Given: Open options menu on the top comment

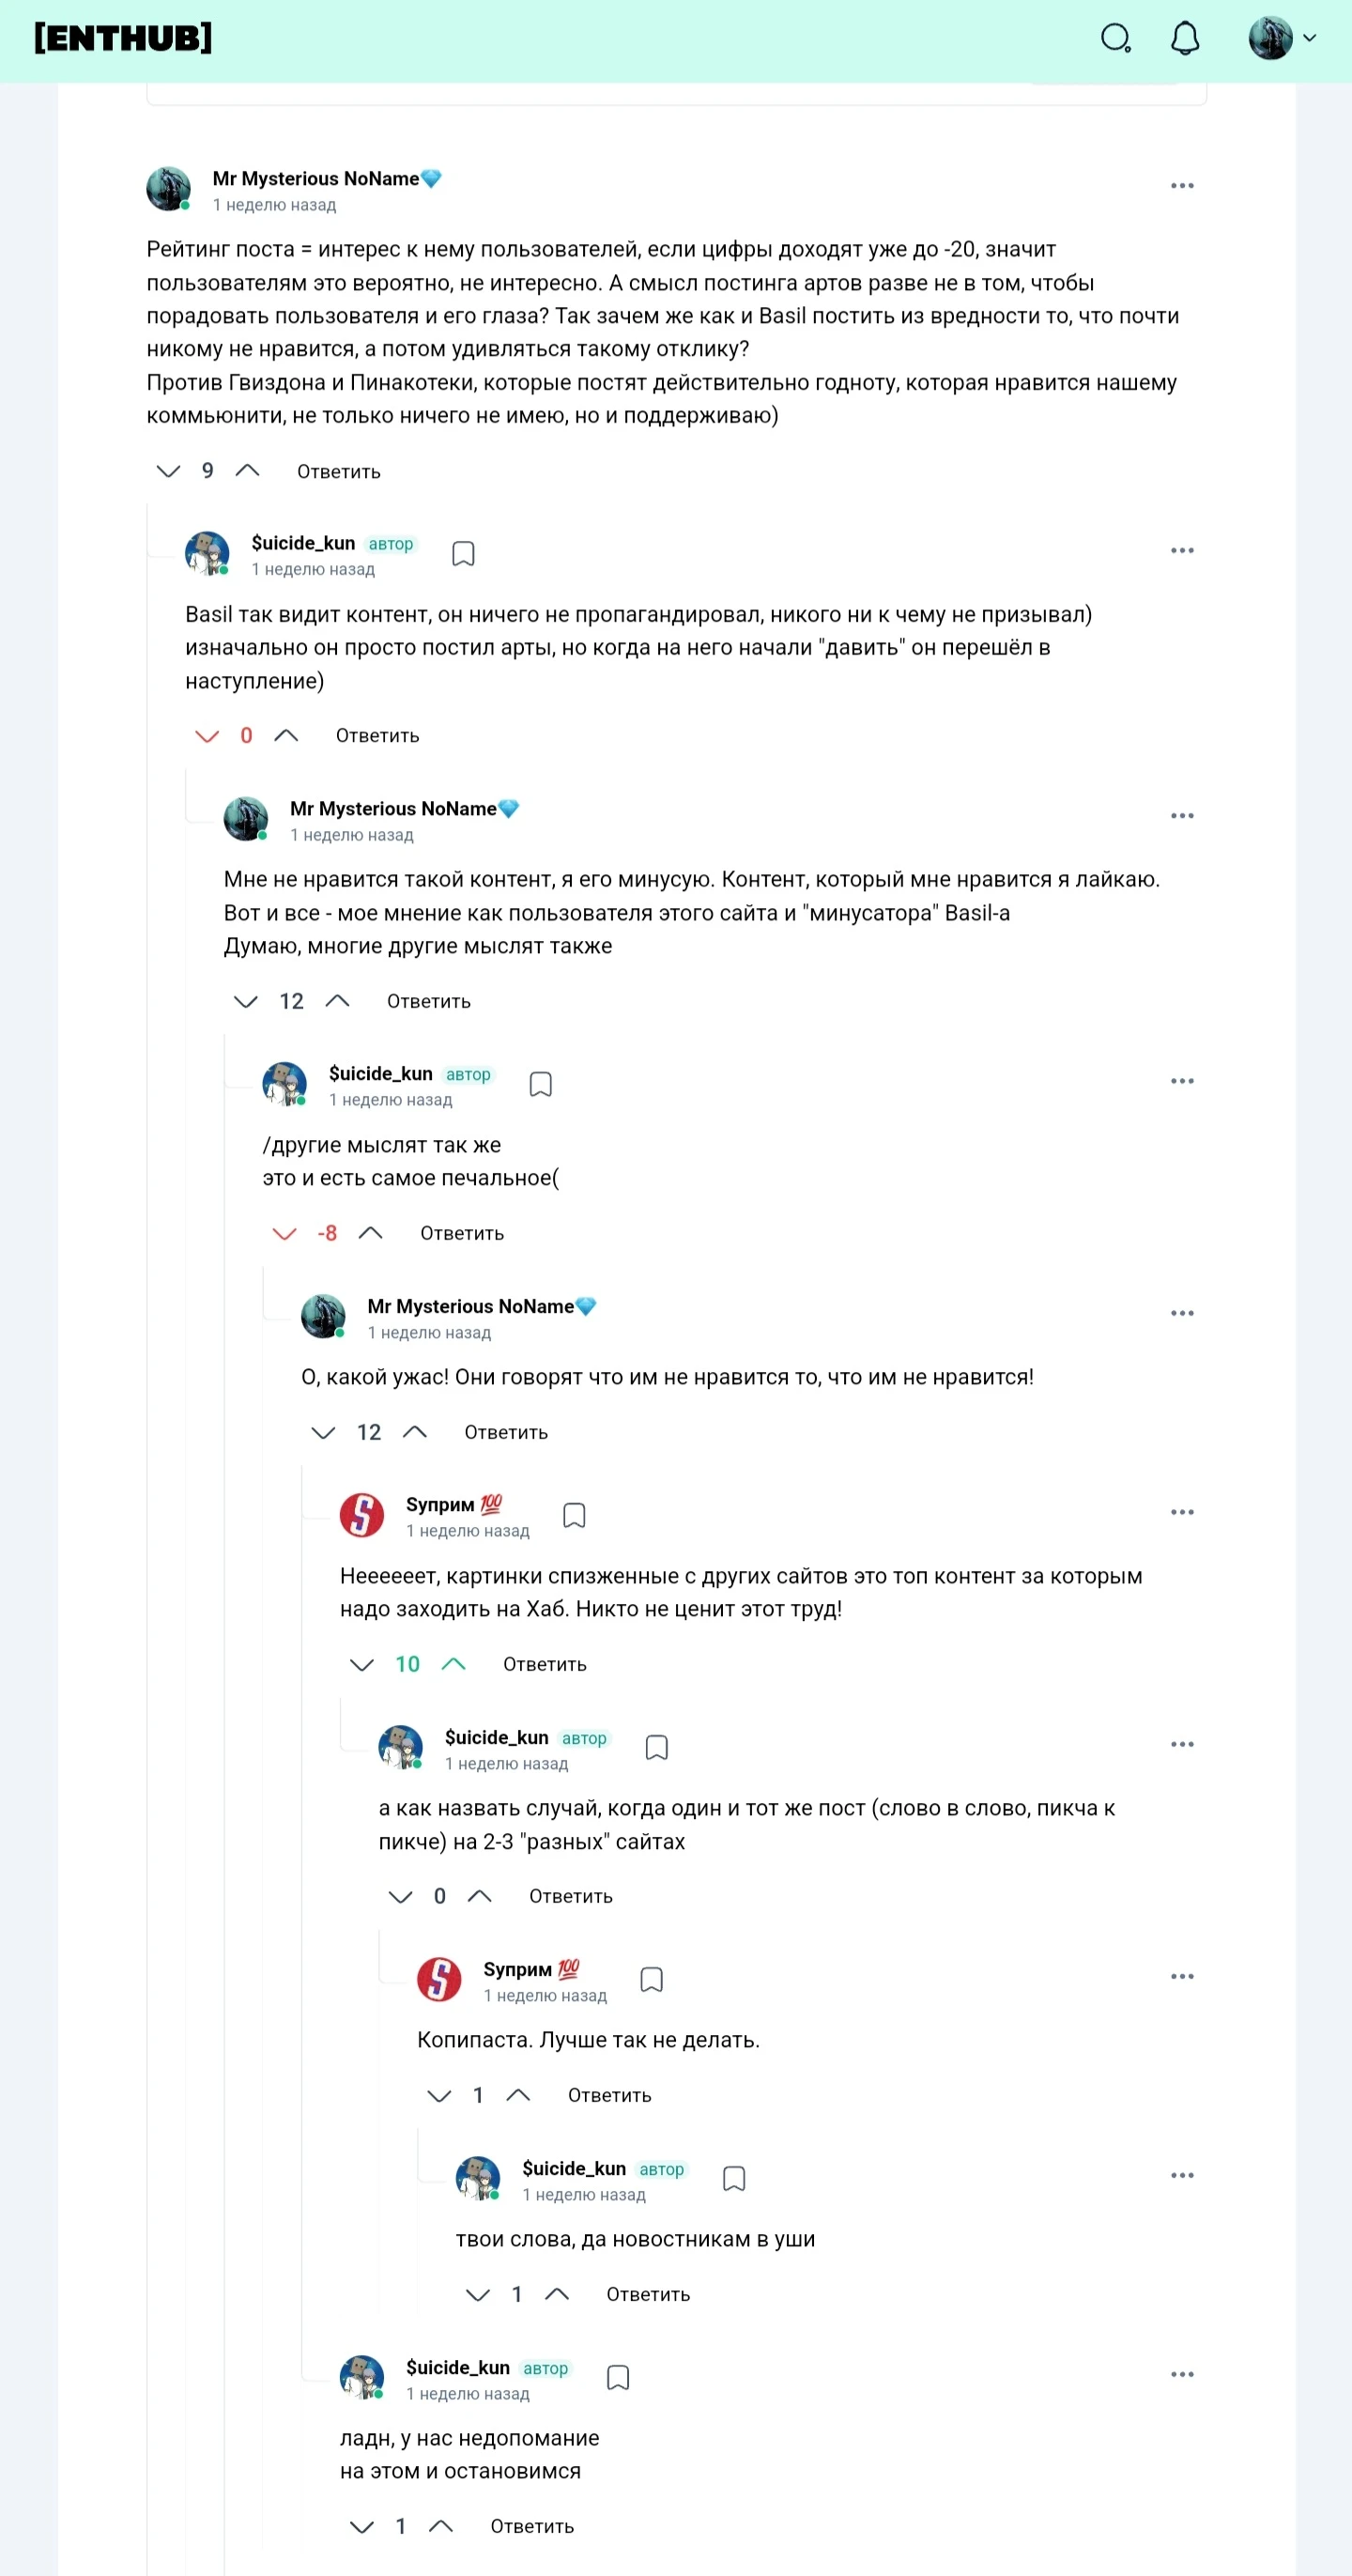Looking at the screenshot, I should [x=1182, y=186].
